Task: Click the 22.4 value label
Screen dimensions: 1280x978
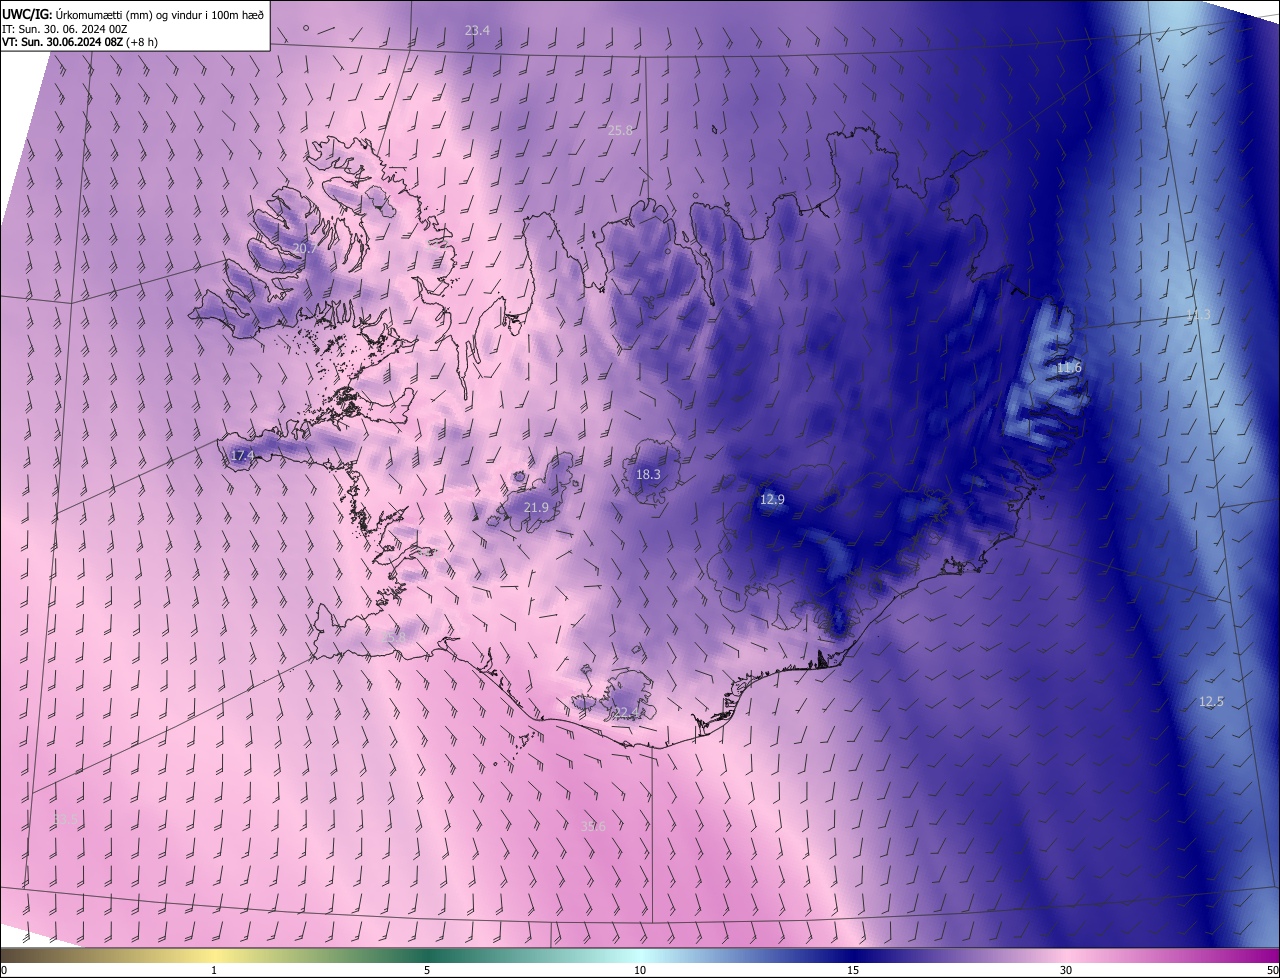Action: pyautogui.click(x=626, y=713)
